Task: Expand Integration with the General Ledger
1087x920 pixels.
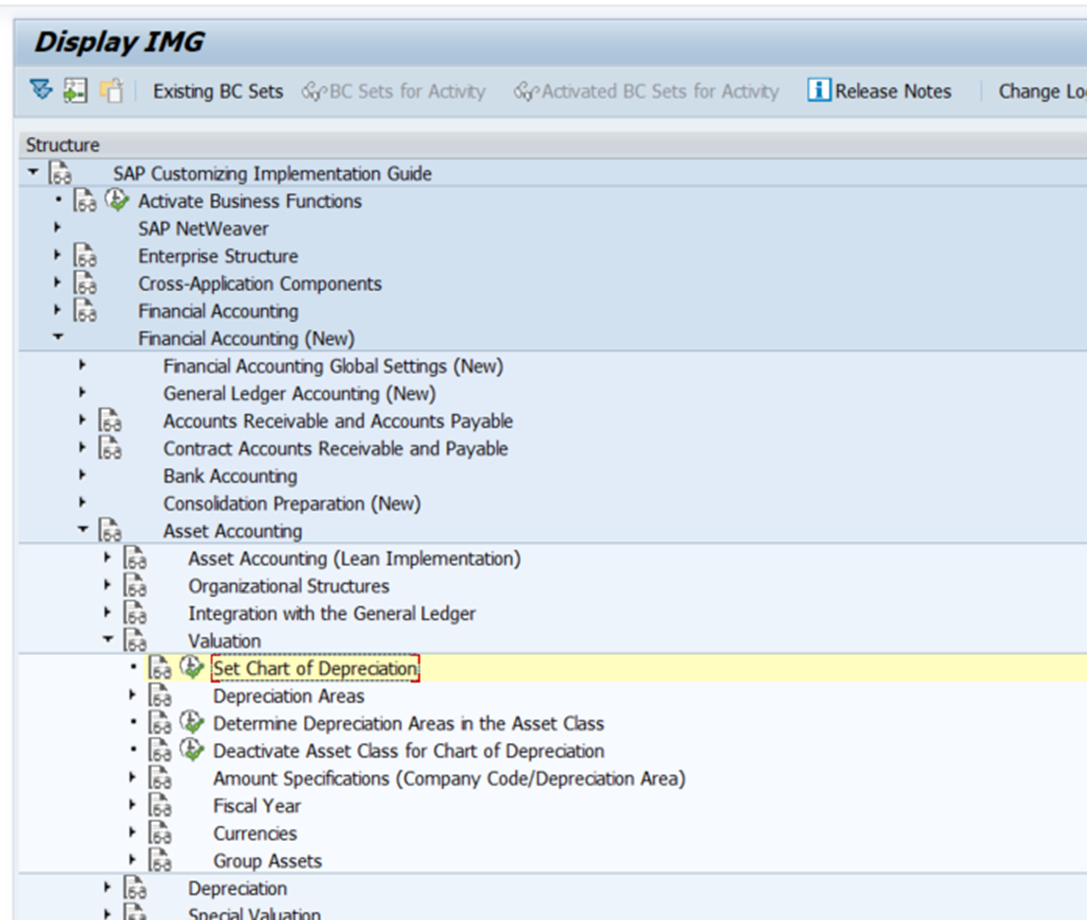Action: pyautogui.click(x=107, y=612)
